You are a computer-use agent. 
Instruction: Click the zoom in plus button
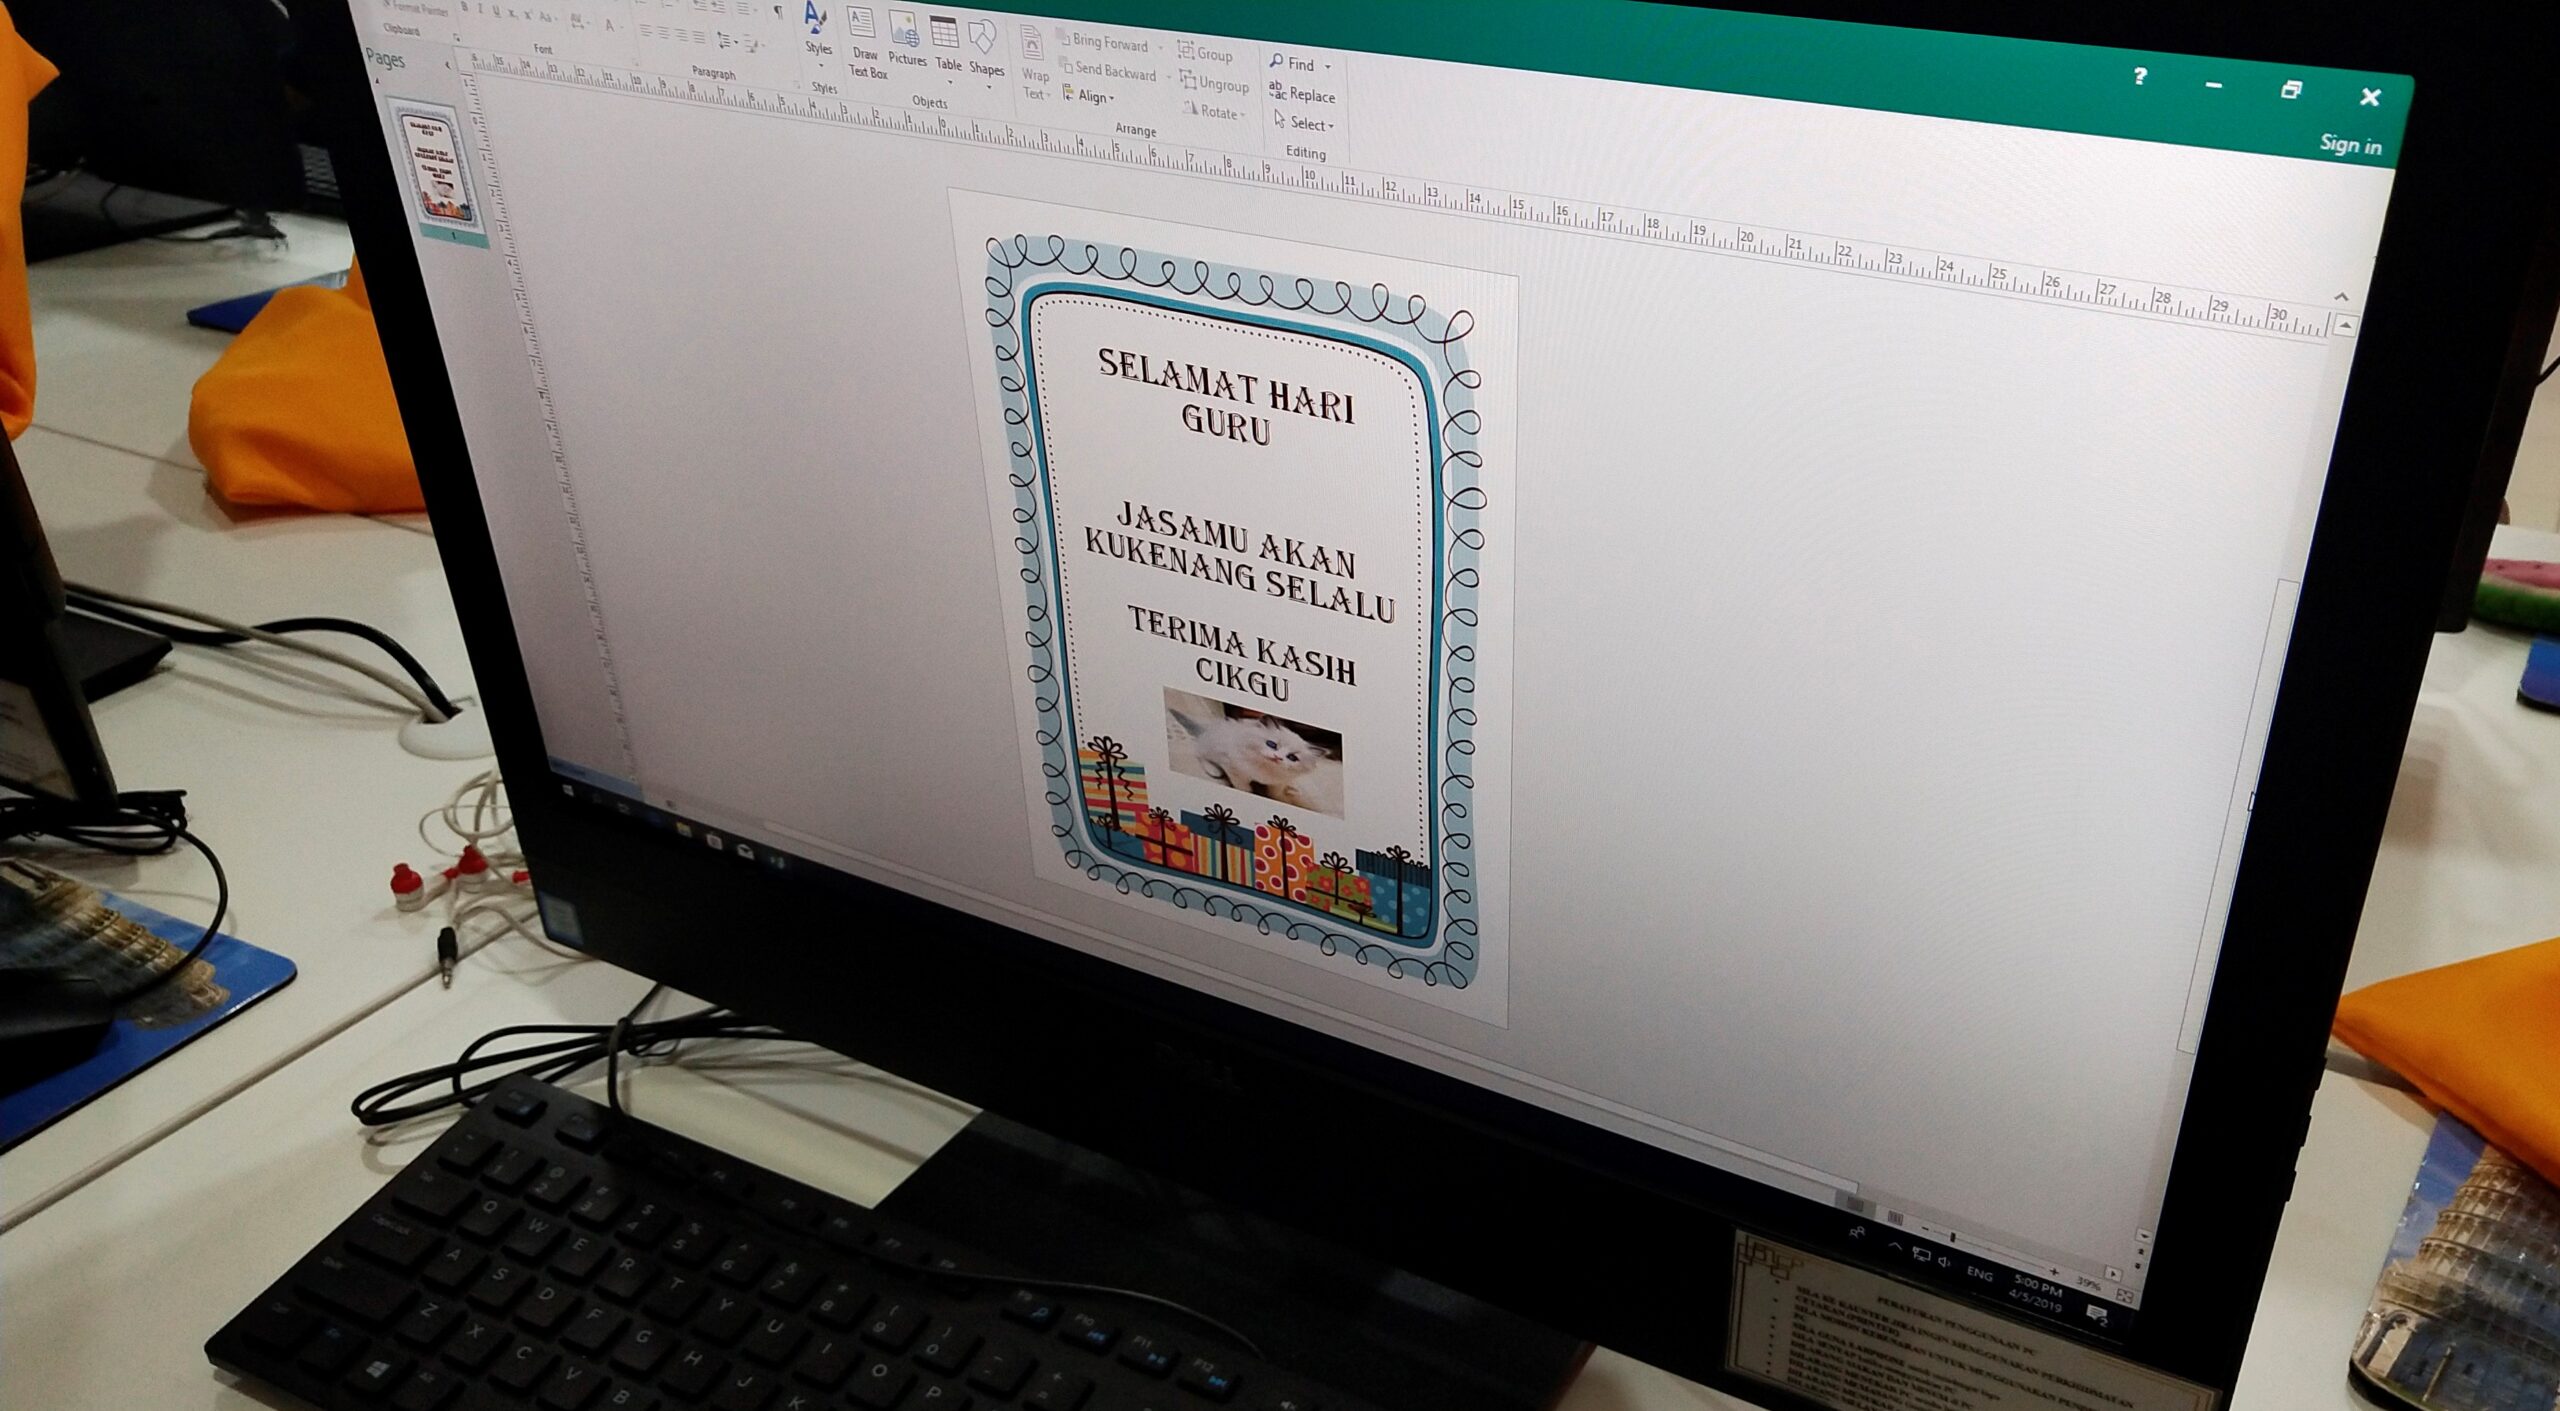click(x=2054, y=1271)
